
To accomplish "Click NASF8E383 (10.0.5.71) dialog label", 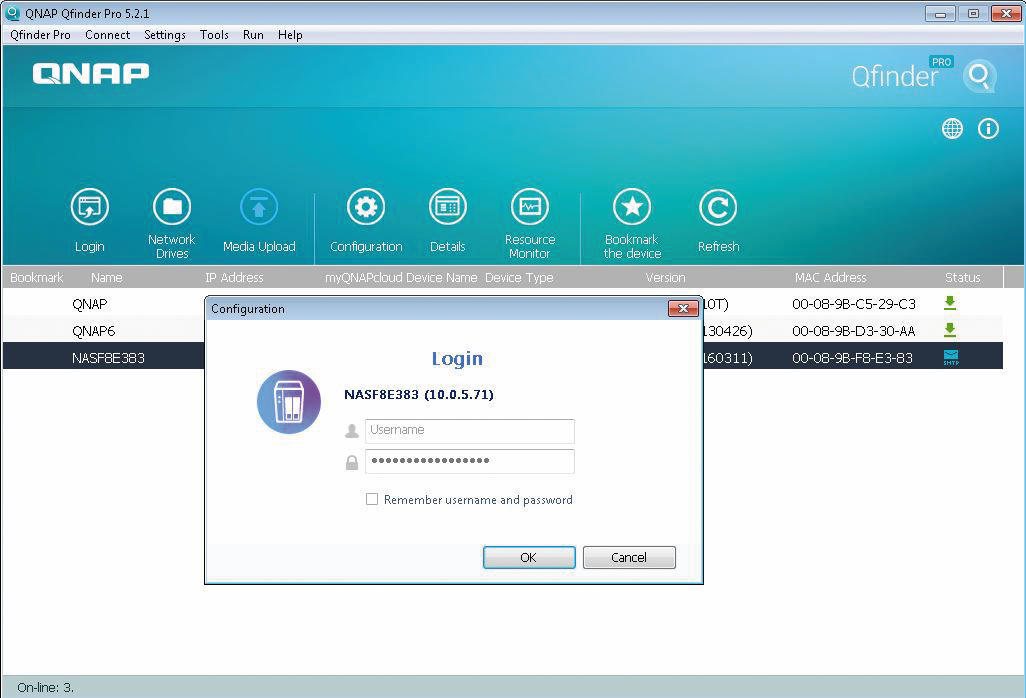I will [x=419, y=394].
